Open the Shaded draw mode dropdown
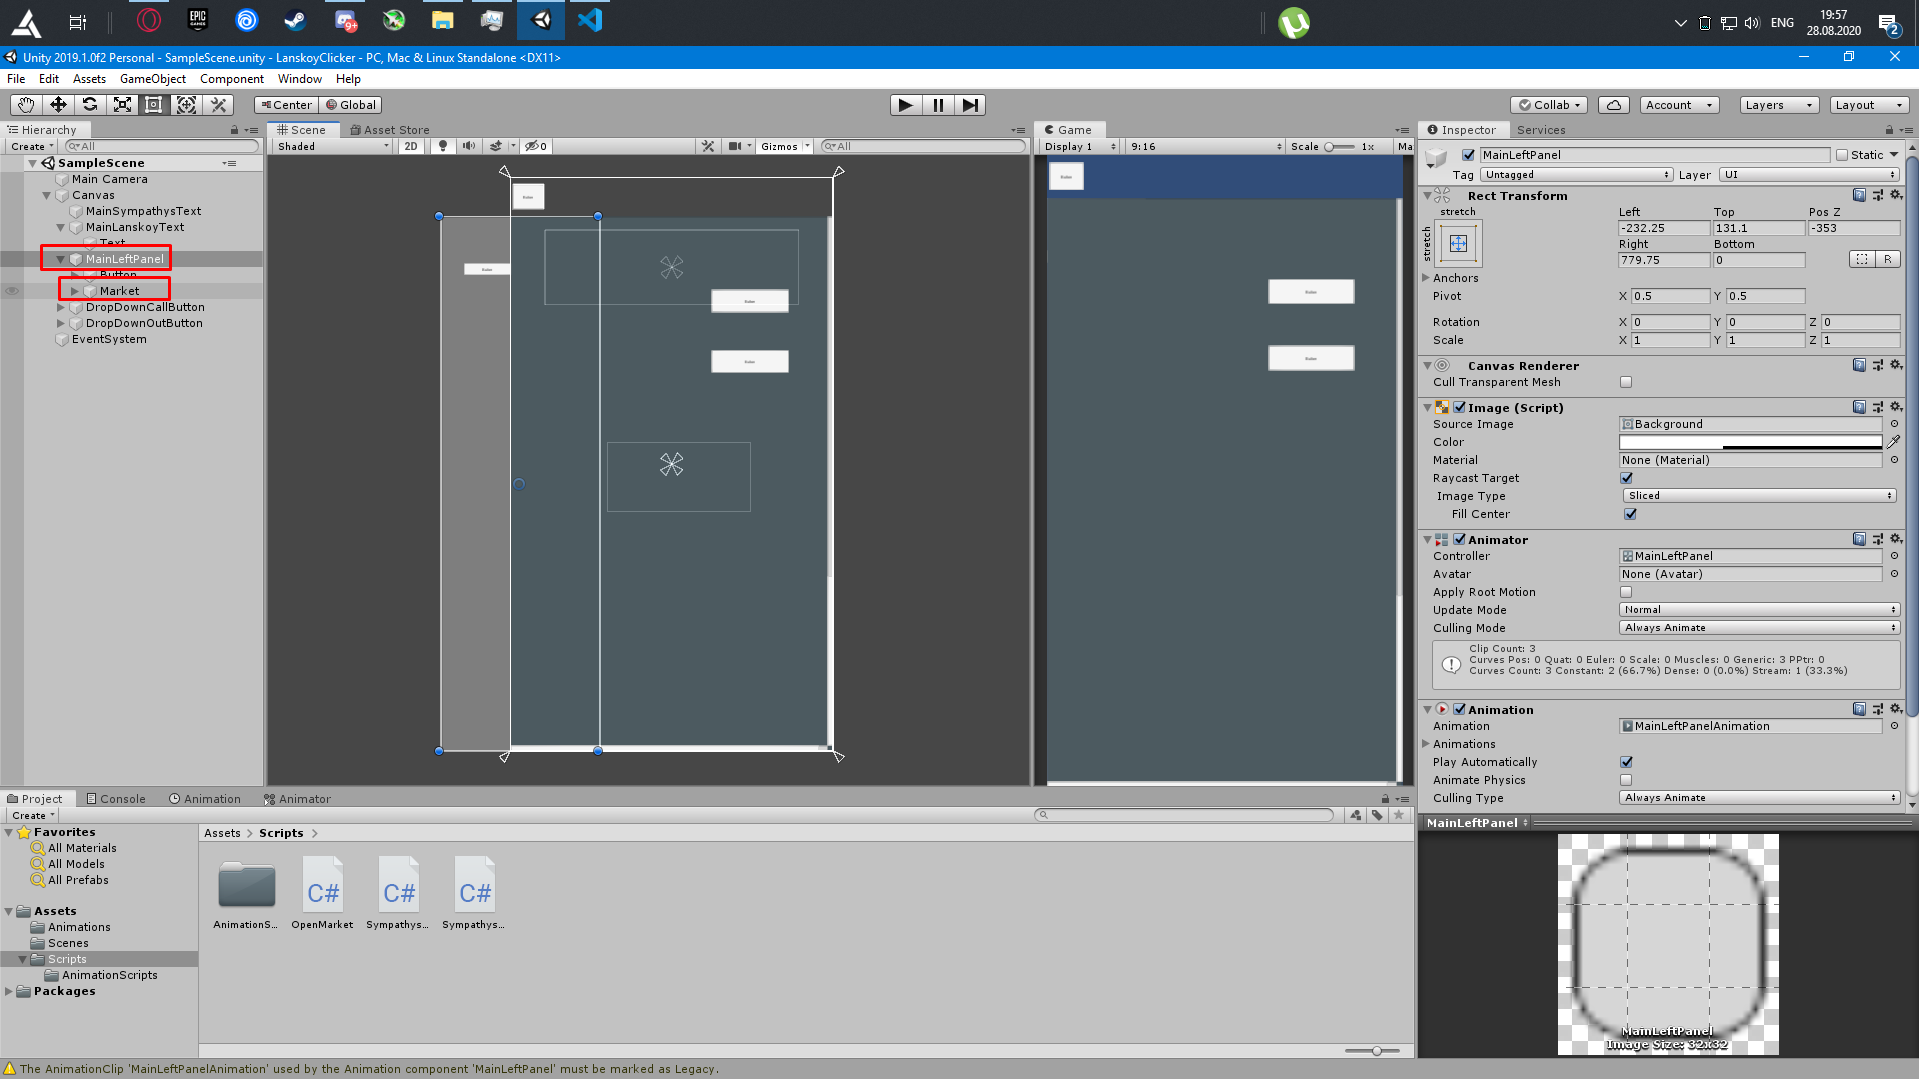The width and height of the screenshot is (1919, 1079). [x=333, y=146]
